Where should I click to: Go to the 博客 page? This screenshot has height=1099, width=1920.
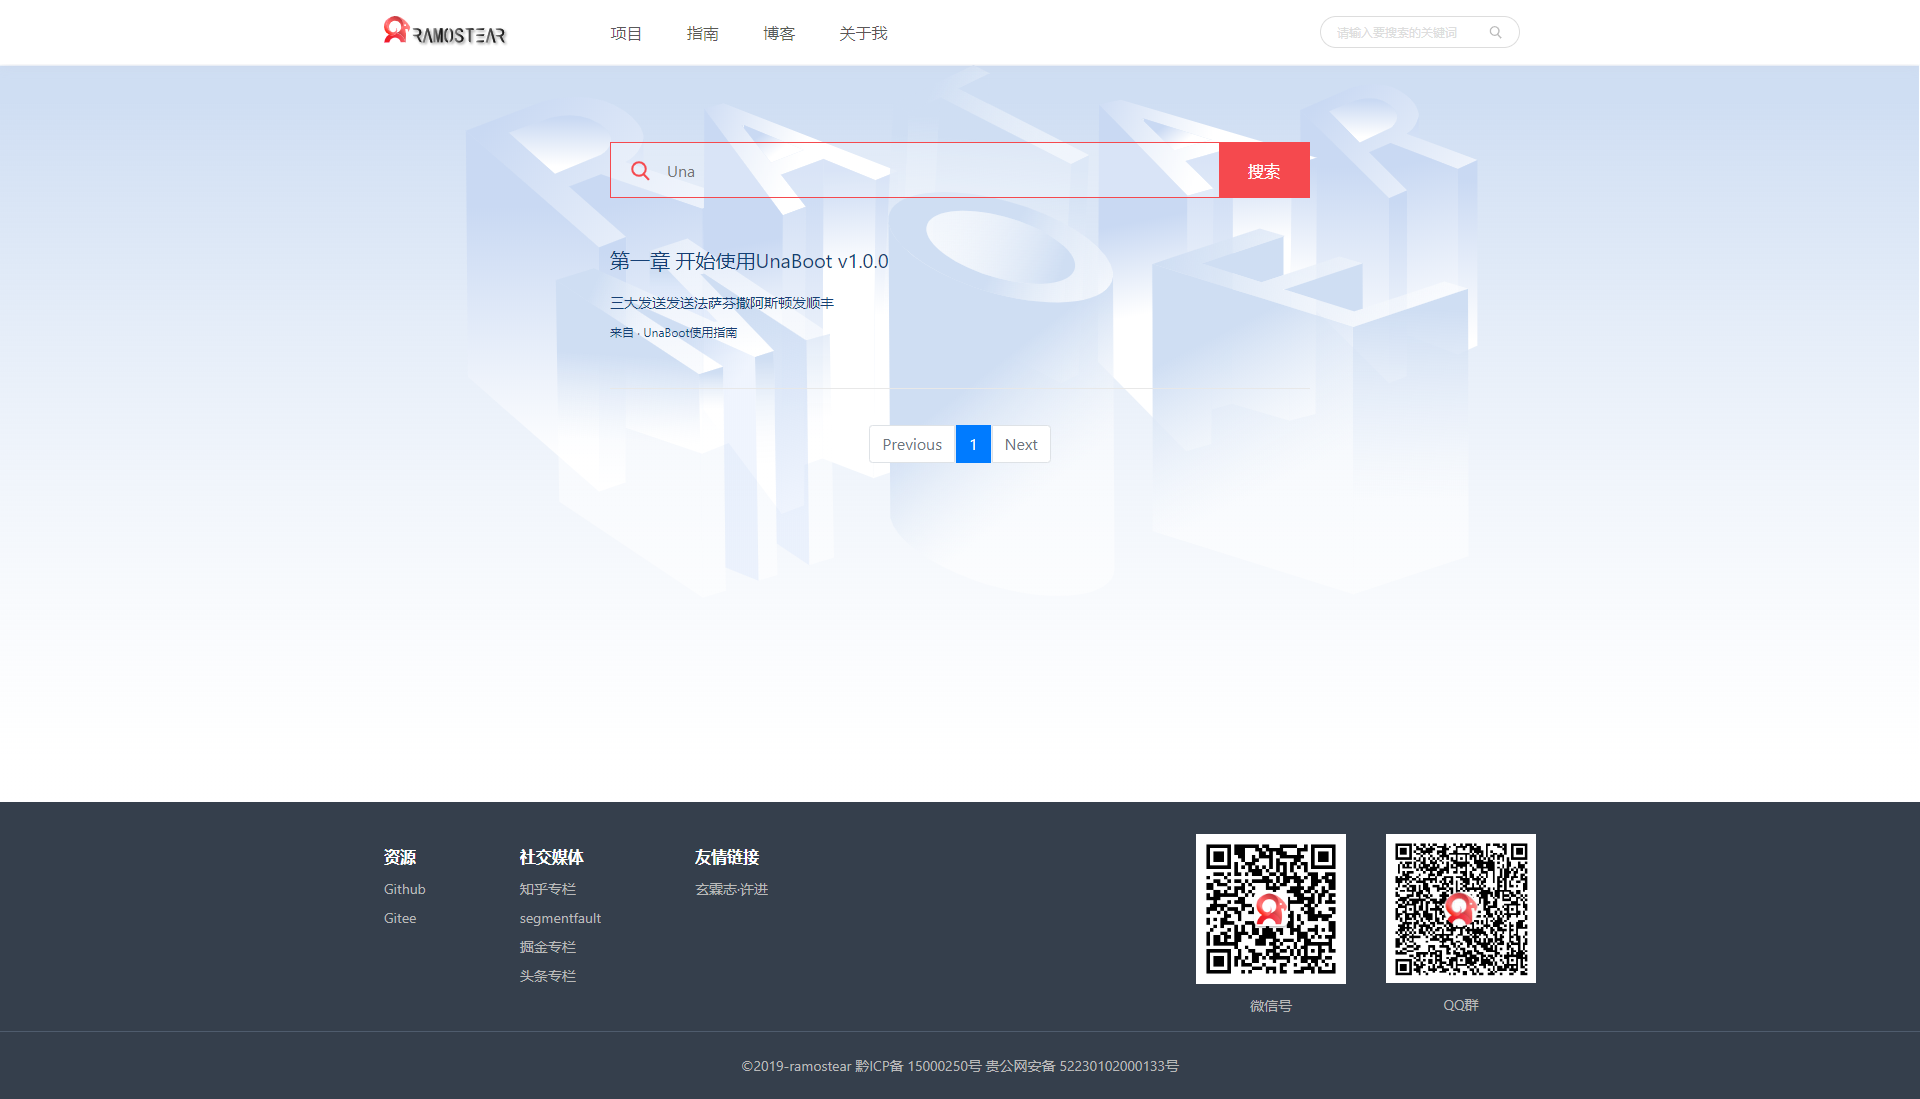(778, 34)
